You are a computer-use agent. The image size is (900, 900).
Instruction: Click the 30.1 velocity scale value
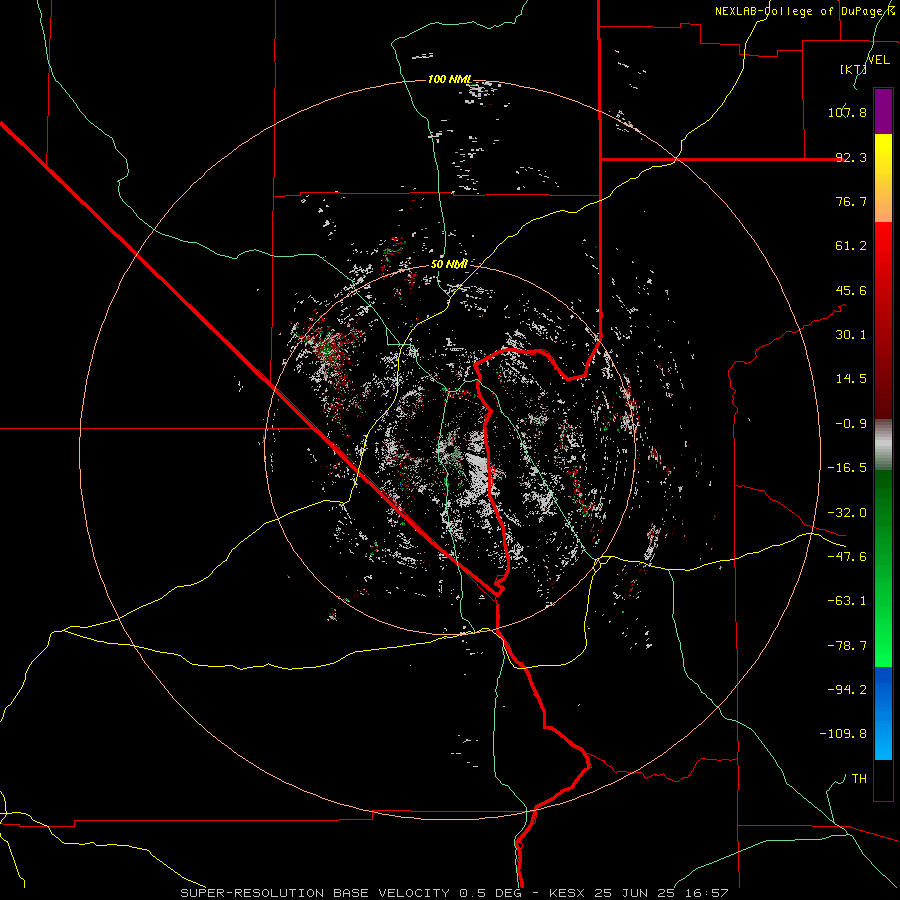[x=851, y=335]
